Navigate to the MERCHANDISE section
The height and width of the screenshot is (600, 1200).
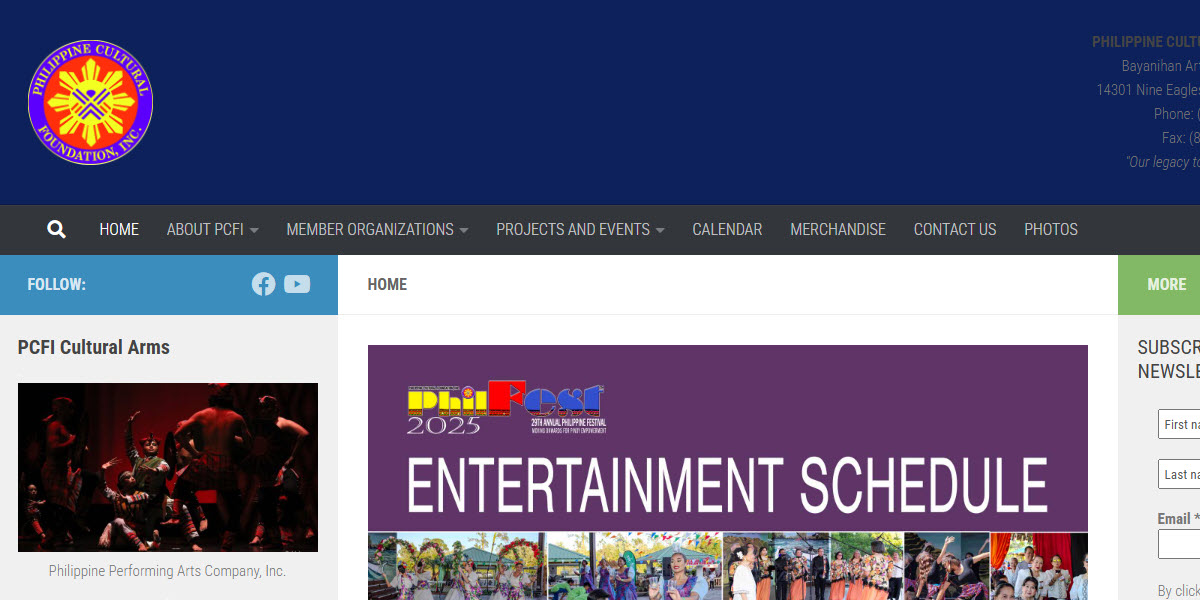point(838,229)
